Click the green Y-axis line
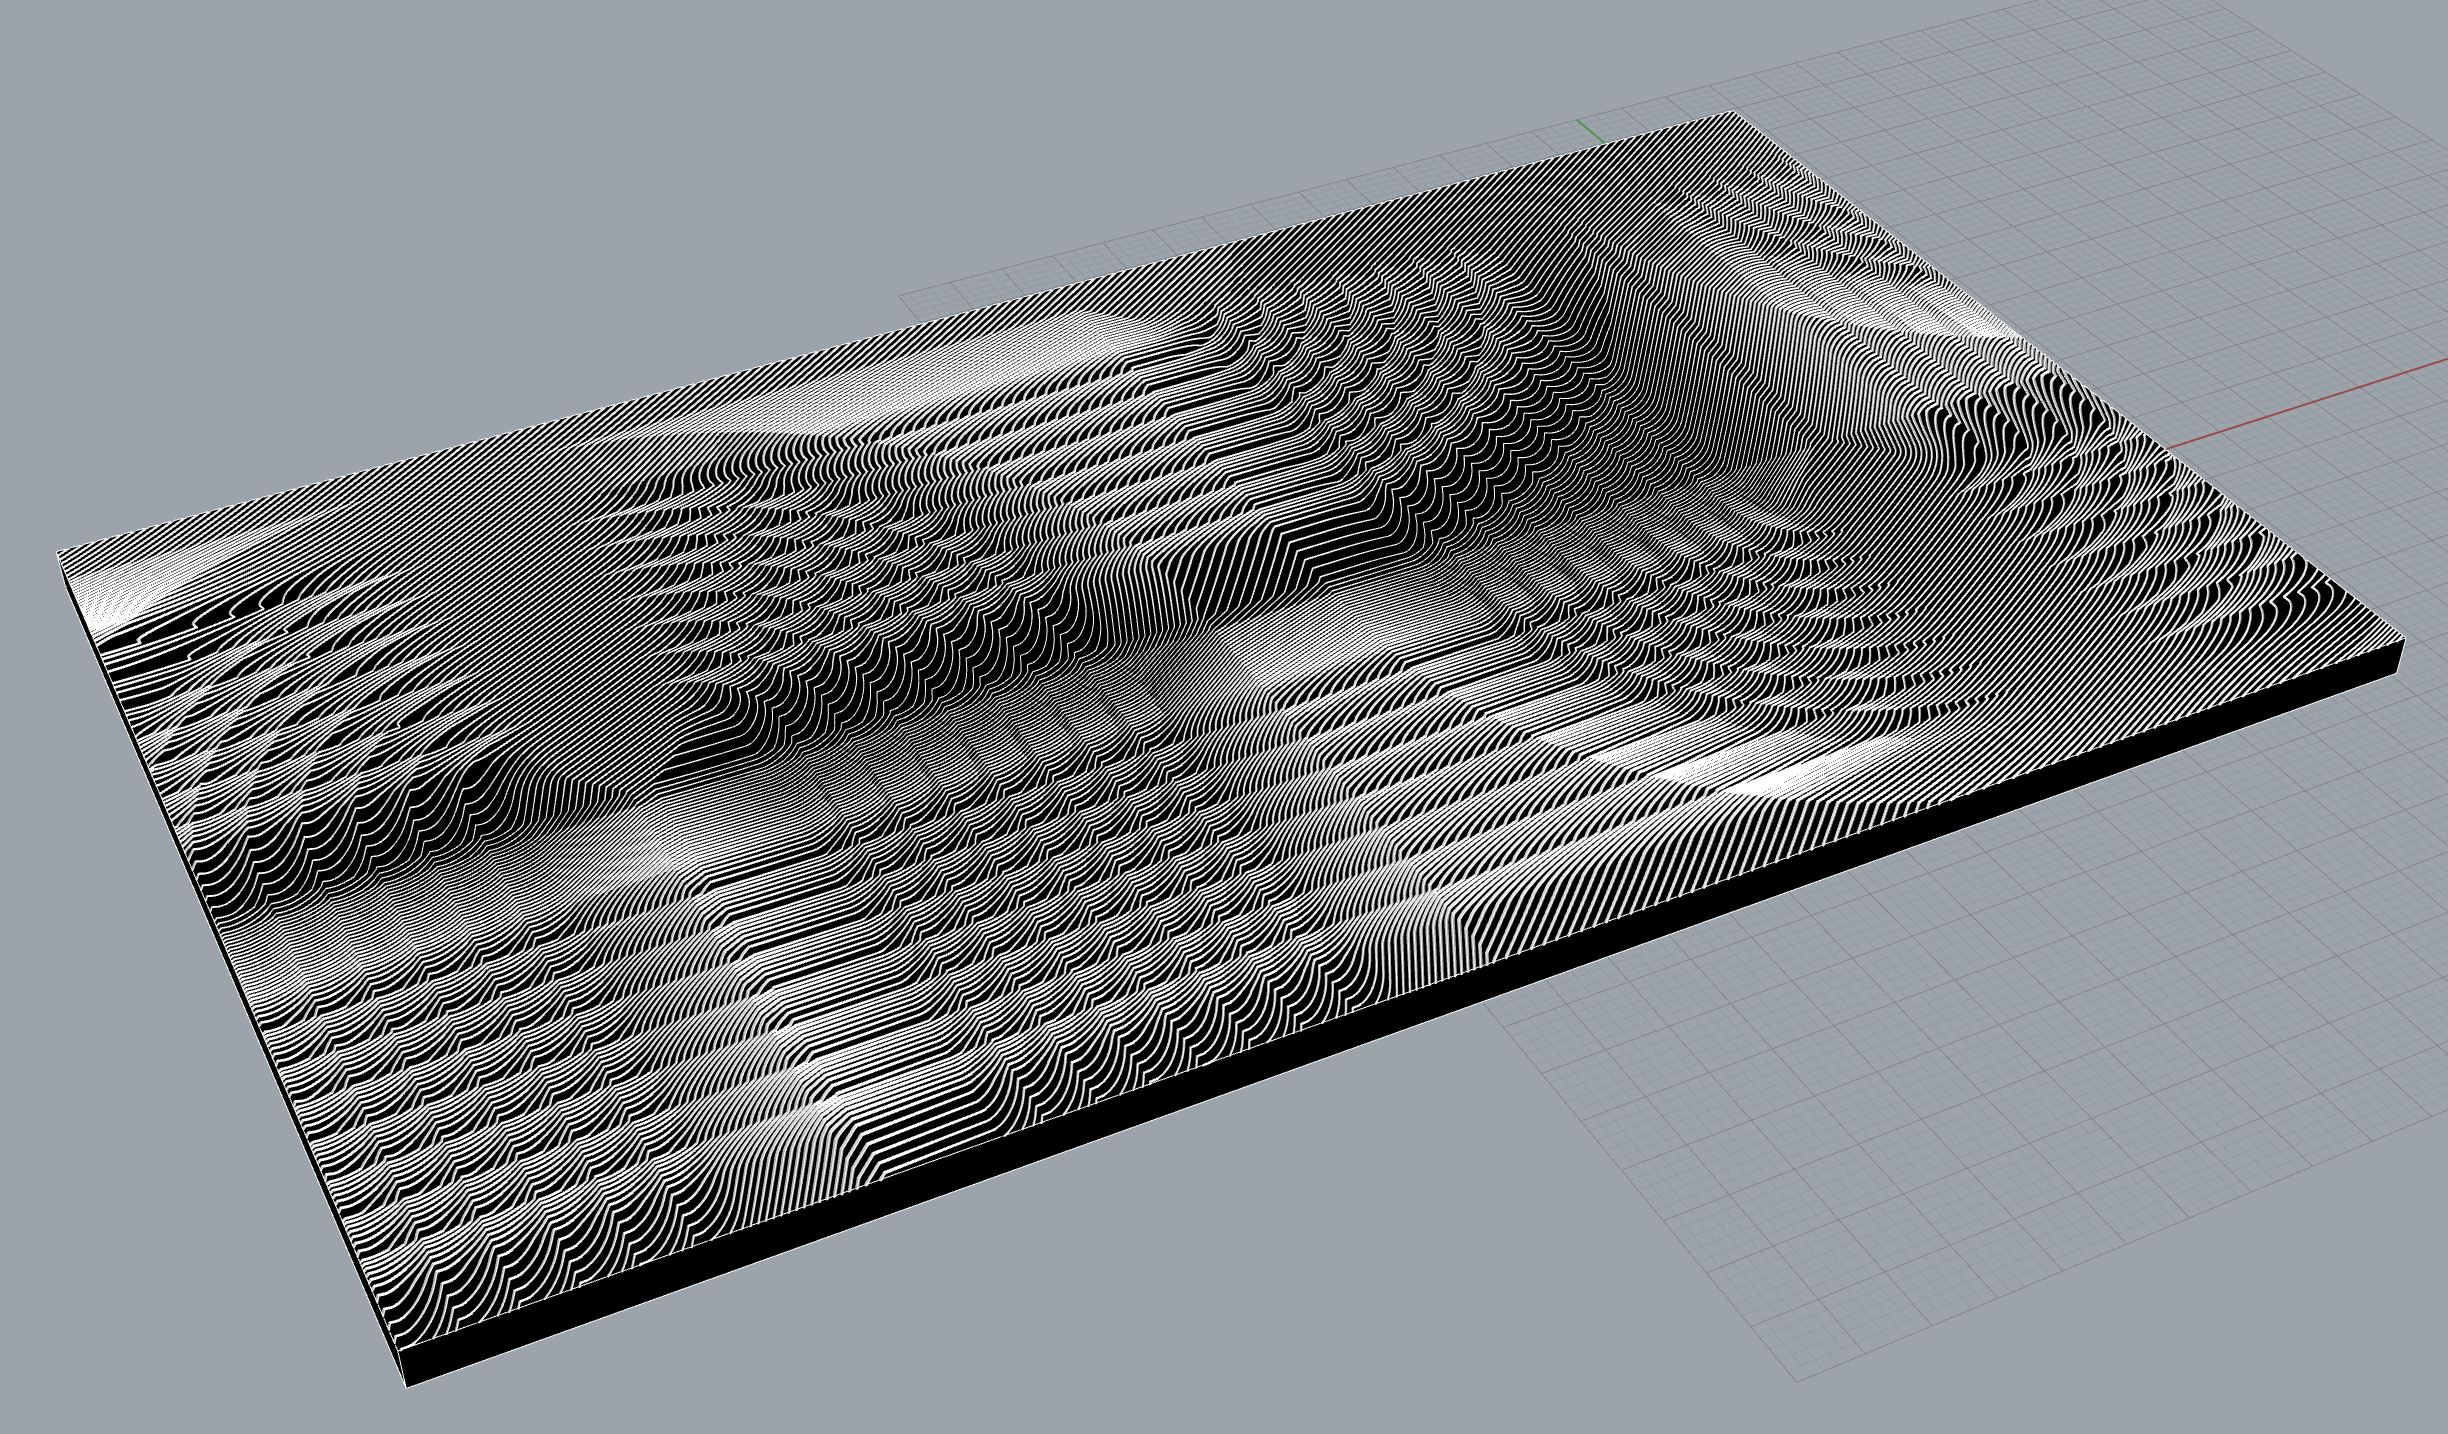 (x=1589, y=129)
